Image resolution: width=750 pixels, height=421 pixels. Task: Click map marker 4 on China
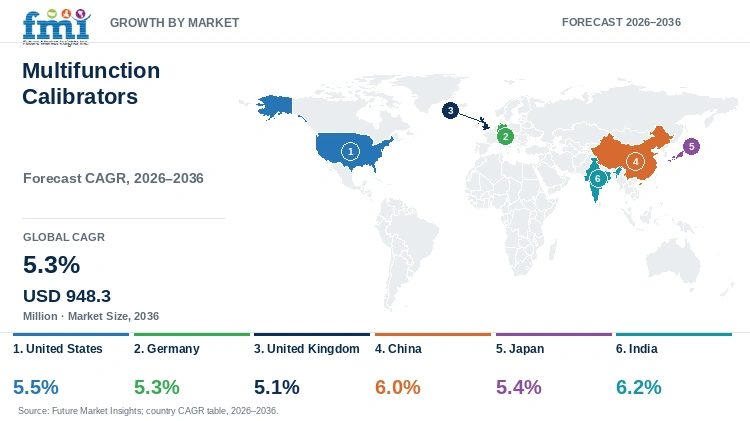[635, 162]
